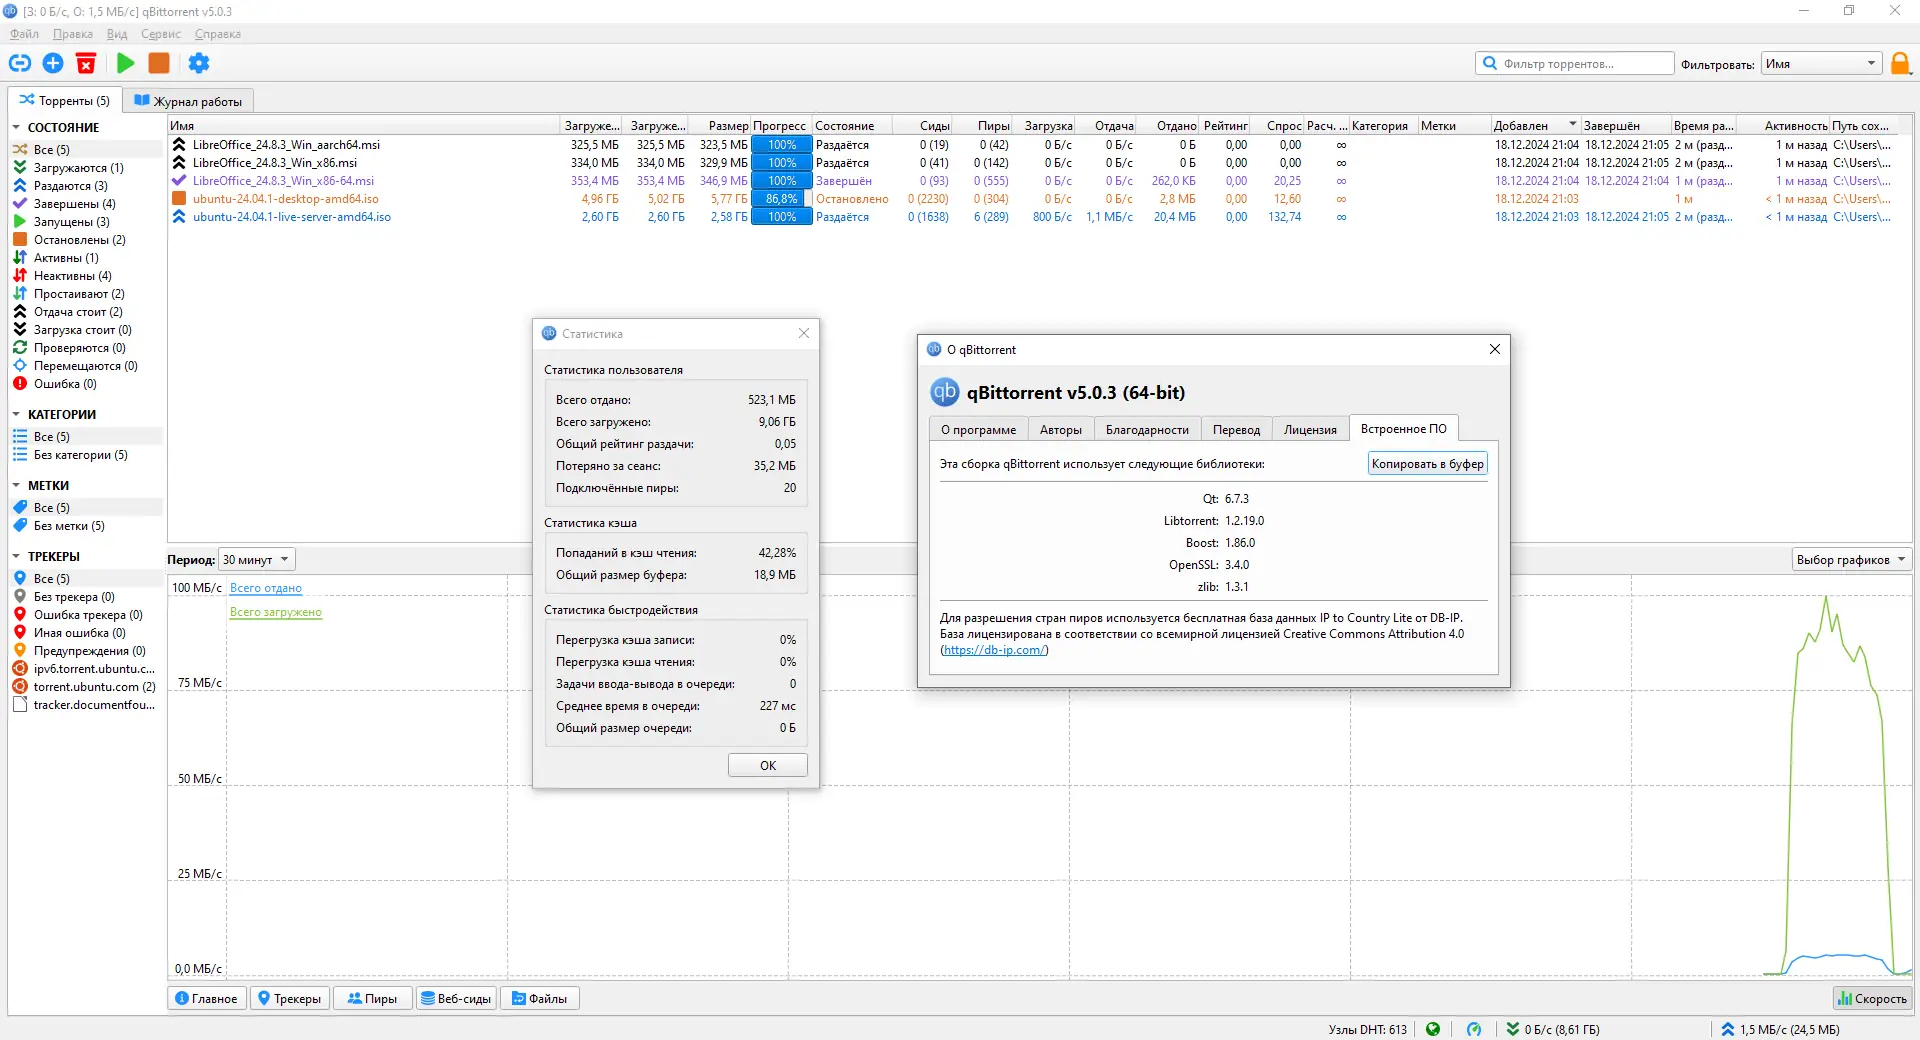The image size is (1920, 1040).
Task: Open the Справка menu
Action: point(218,34)
